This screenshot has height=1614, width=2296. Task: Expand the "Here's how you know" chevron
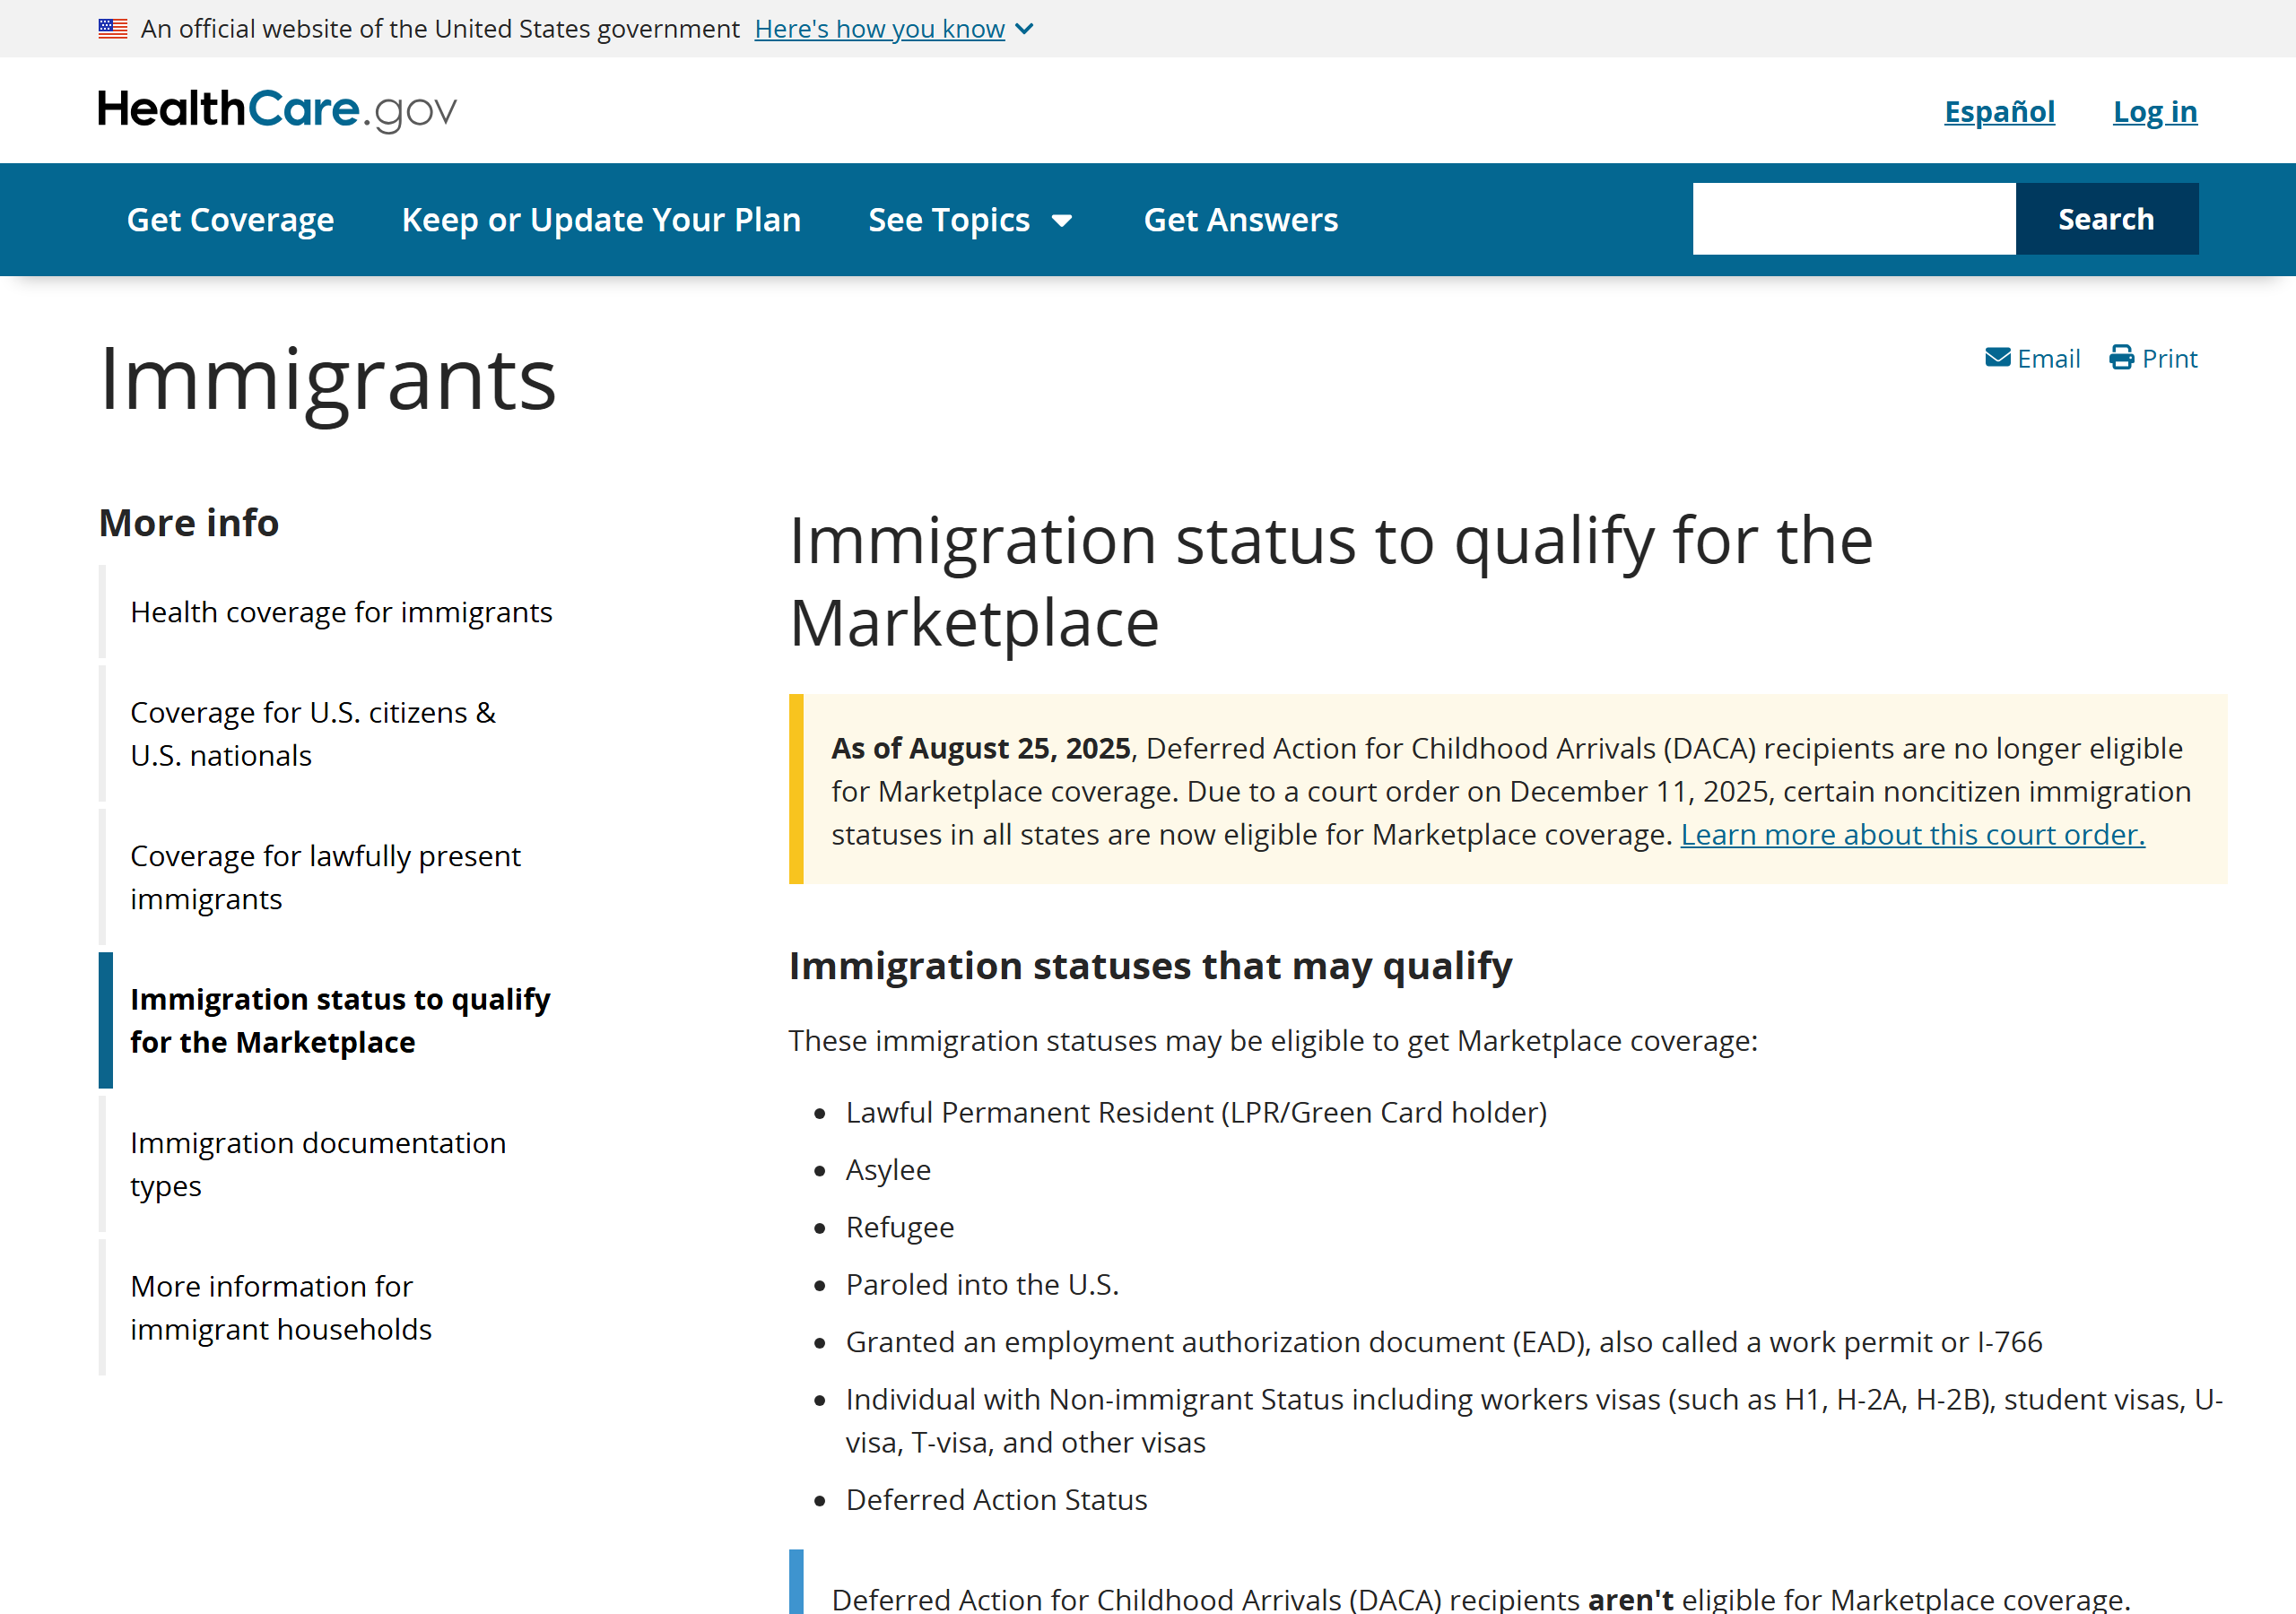point(1024,29)
